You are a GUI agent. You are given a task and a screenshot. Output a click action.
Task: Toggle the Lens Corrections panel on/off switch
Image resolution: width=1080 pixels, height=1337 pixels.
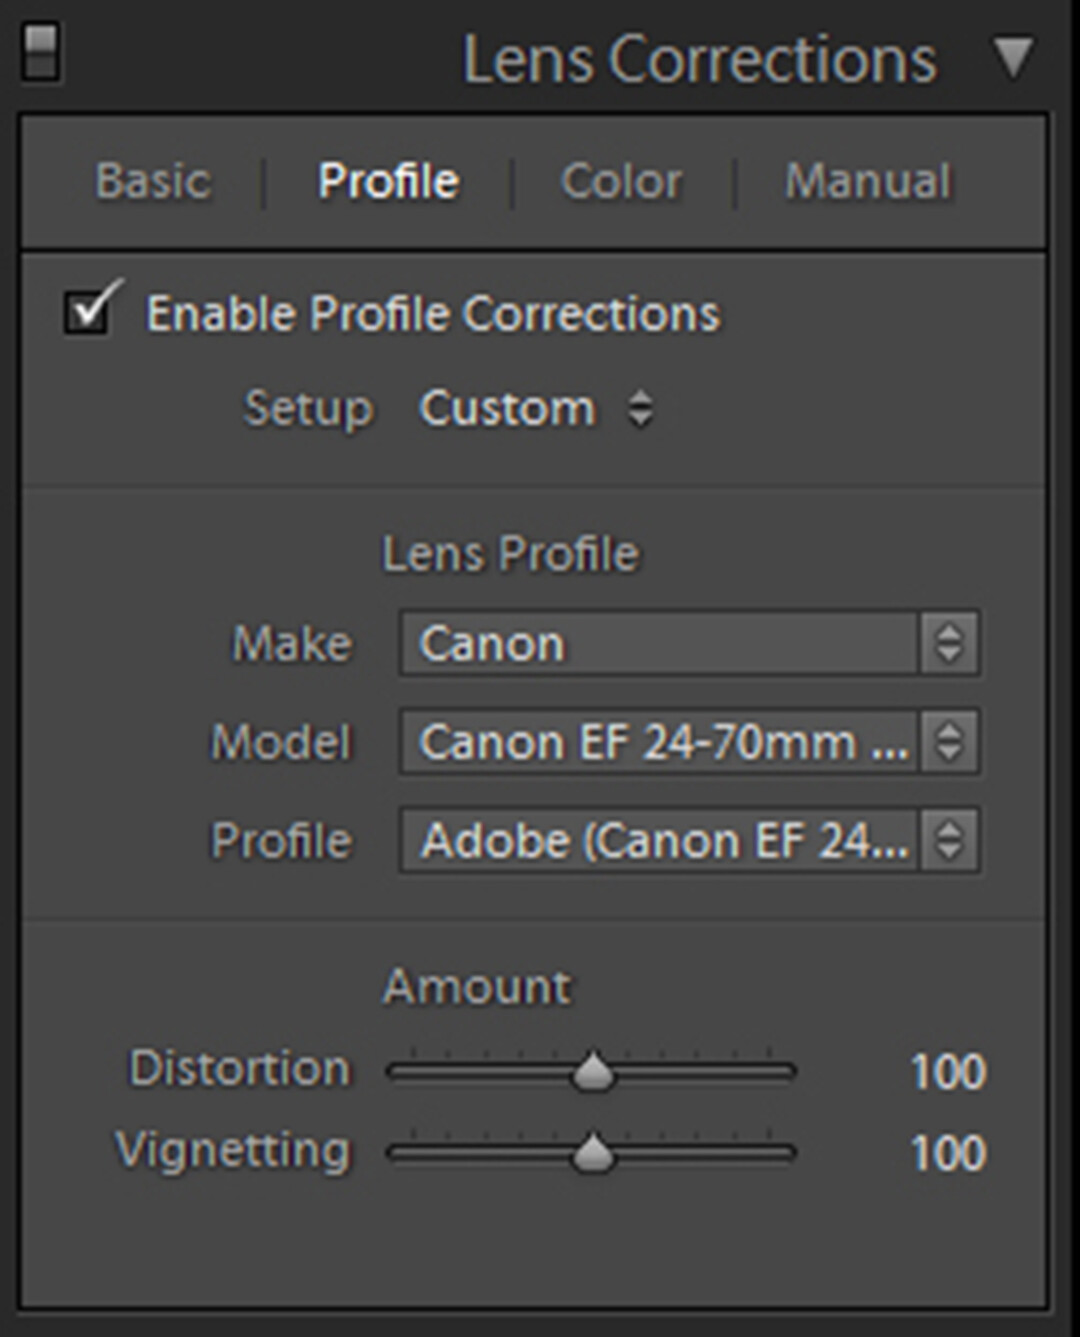click(x=41, y=52)
